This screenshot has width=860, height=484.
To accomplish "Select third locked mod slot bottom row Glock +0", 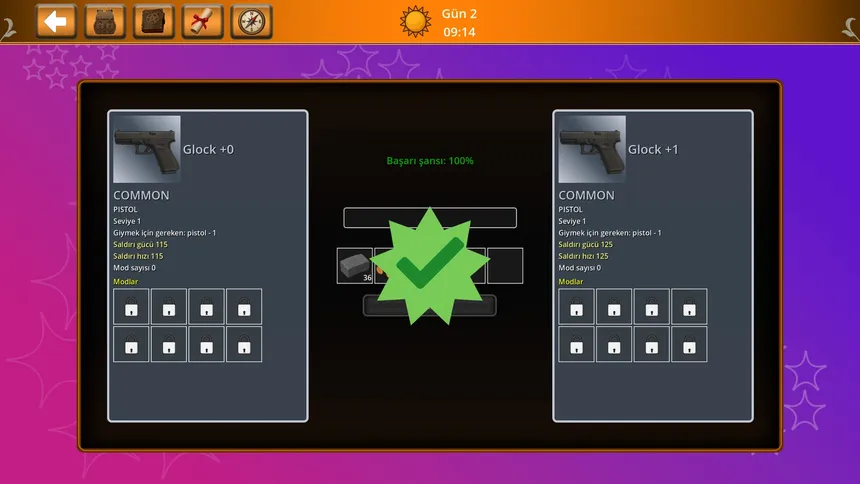I will [x=206, y=344].
